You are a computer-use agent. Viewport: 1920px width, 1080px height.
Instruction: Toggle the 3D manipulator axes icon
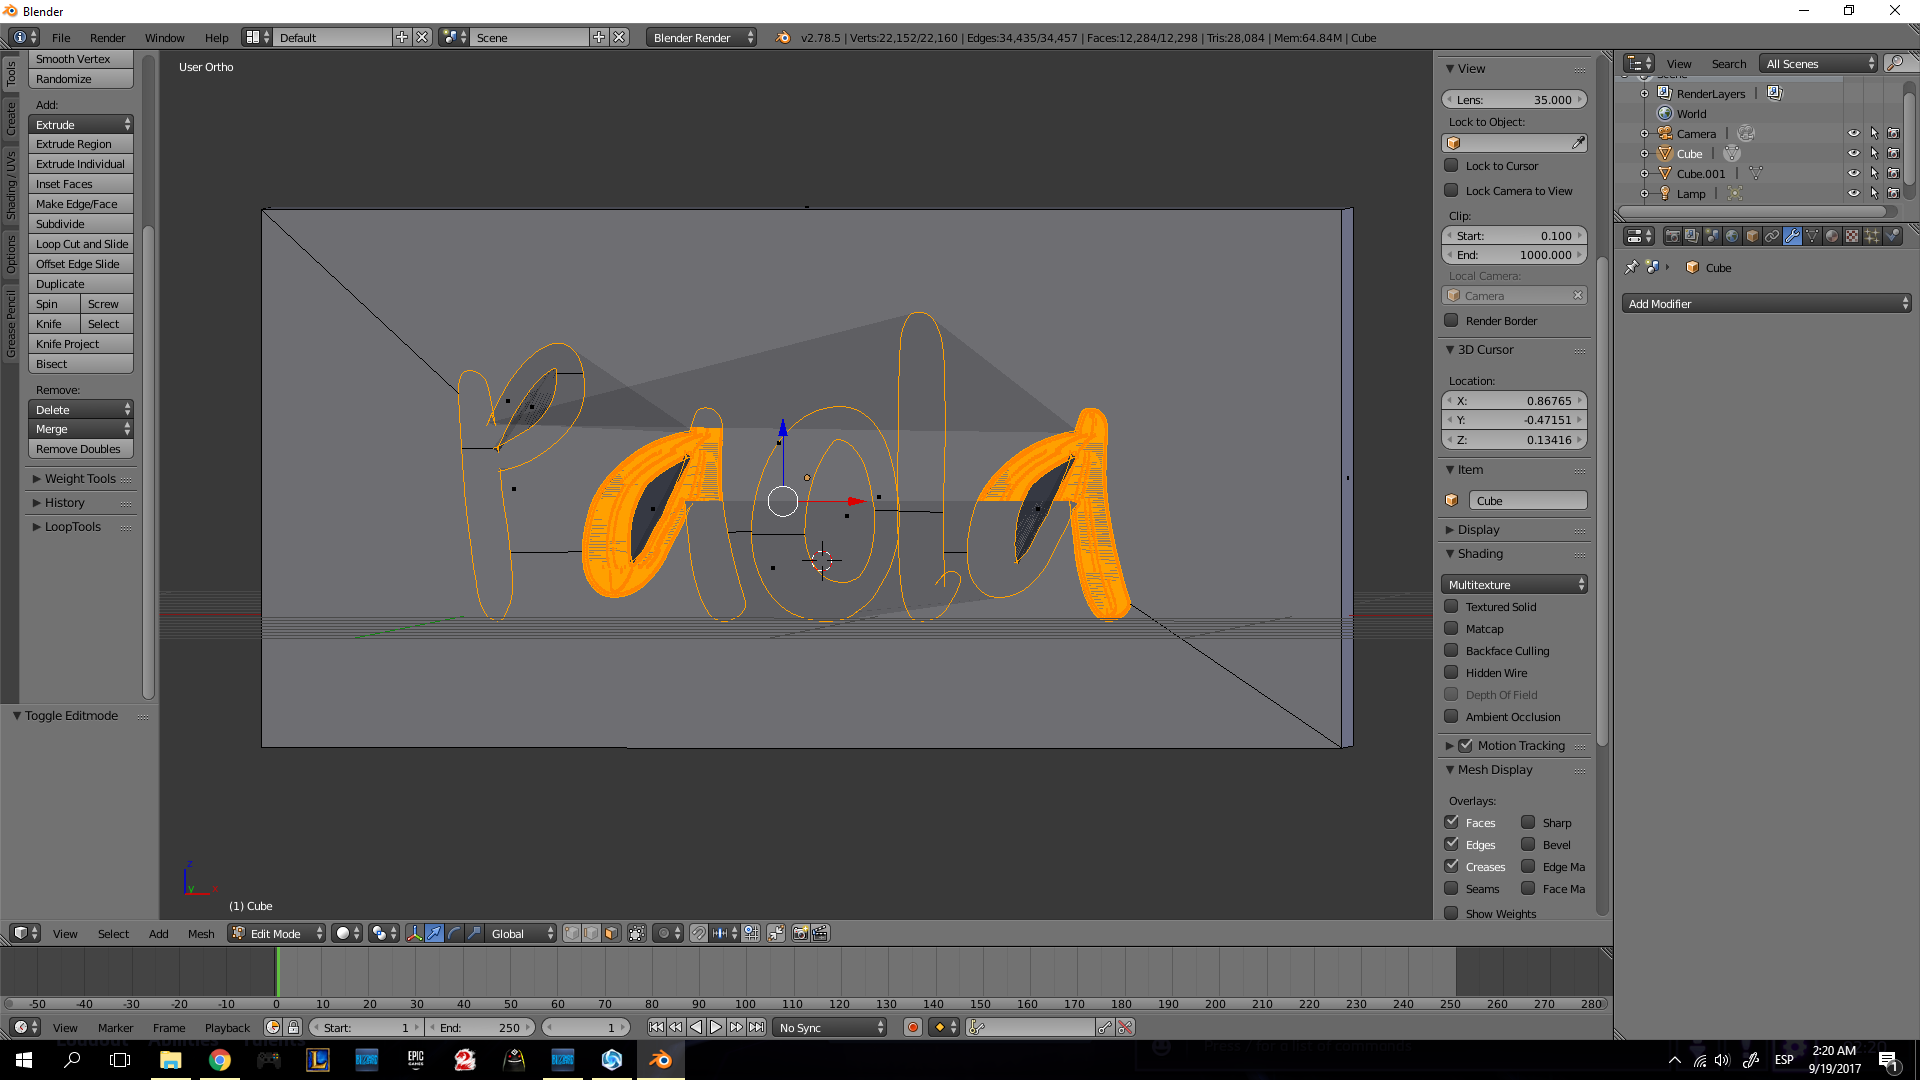414,933
